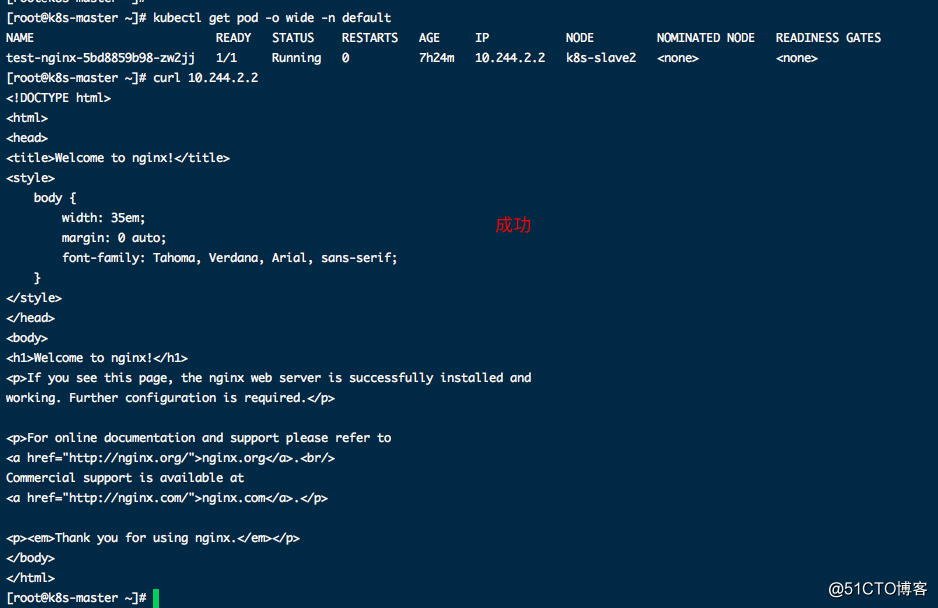This screenshot has height=608, width=938.
Task: Click the 7h24m age value
Action: pos(436,58)
